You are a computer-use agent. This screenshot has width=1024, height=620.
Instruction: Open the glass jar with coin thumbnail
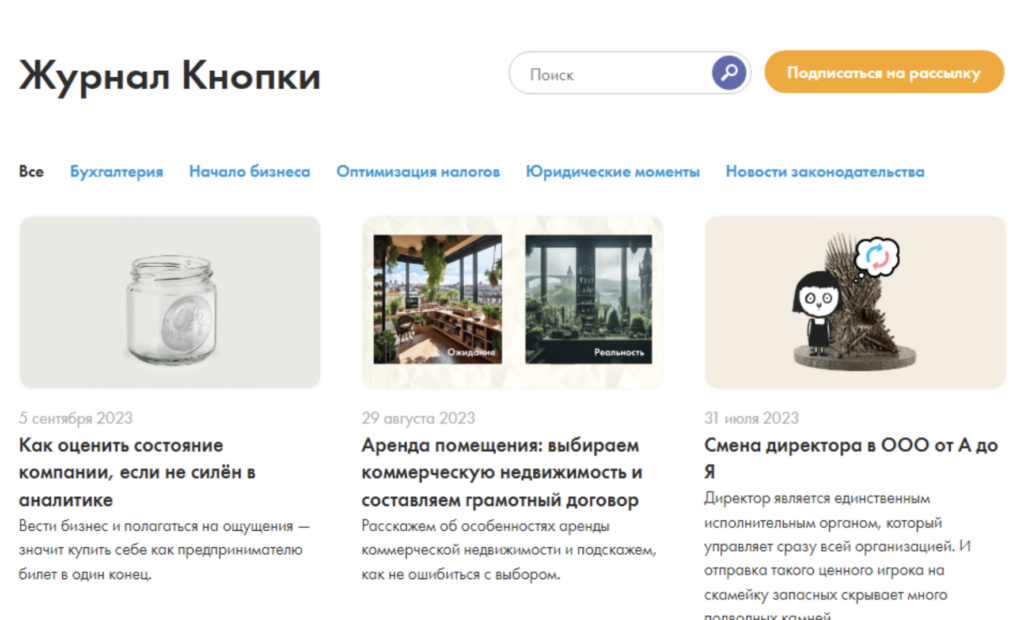[x=170, y=302]
